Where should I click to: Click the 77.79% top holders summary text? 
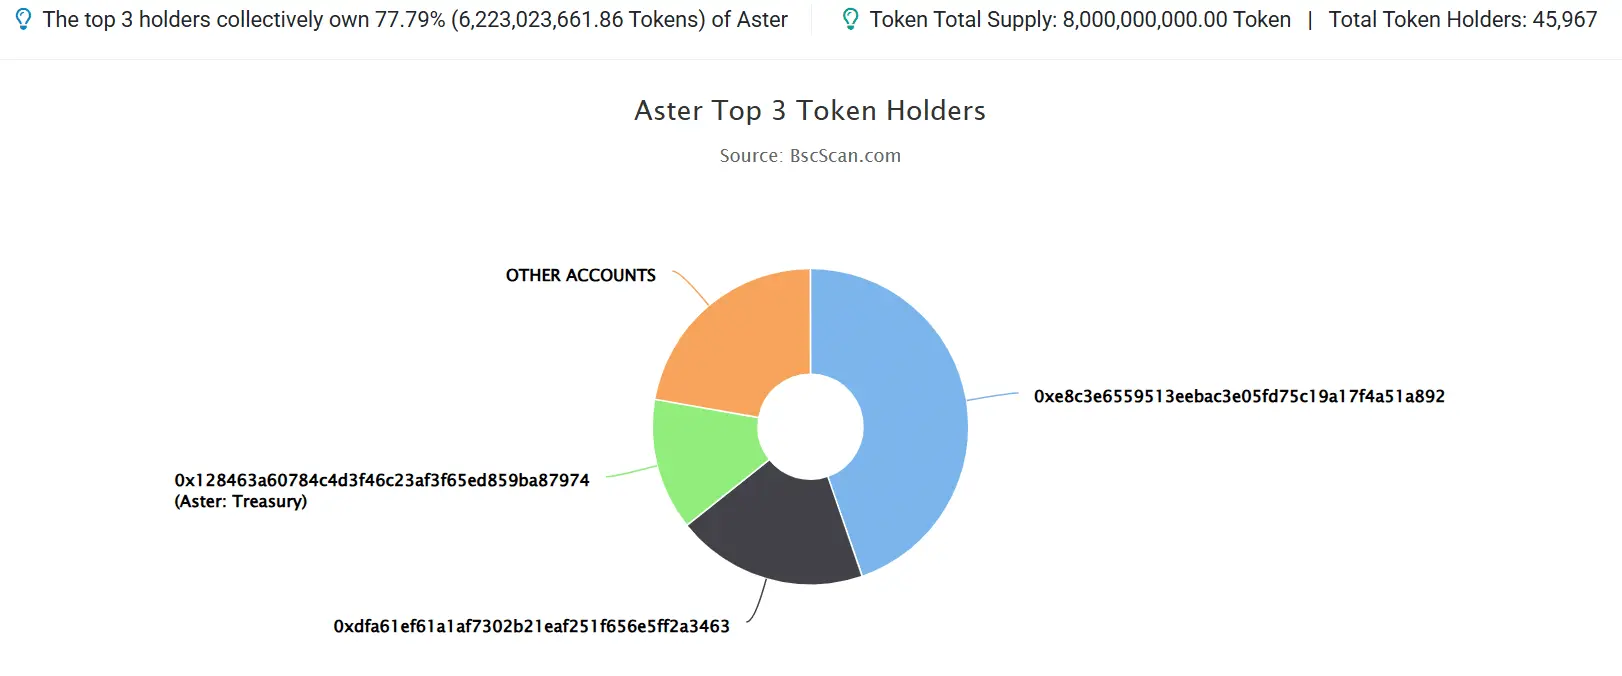[x=415, y=19]
